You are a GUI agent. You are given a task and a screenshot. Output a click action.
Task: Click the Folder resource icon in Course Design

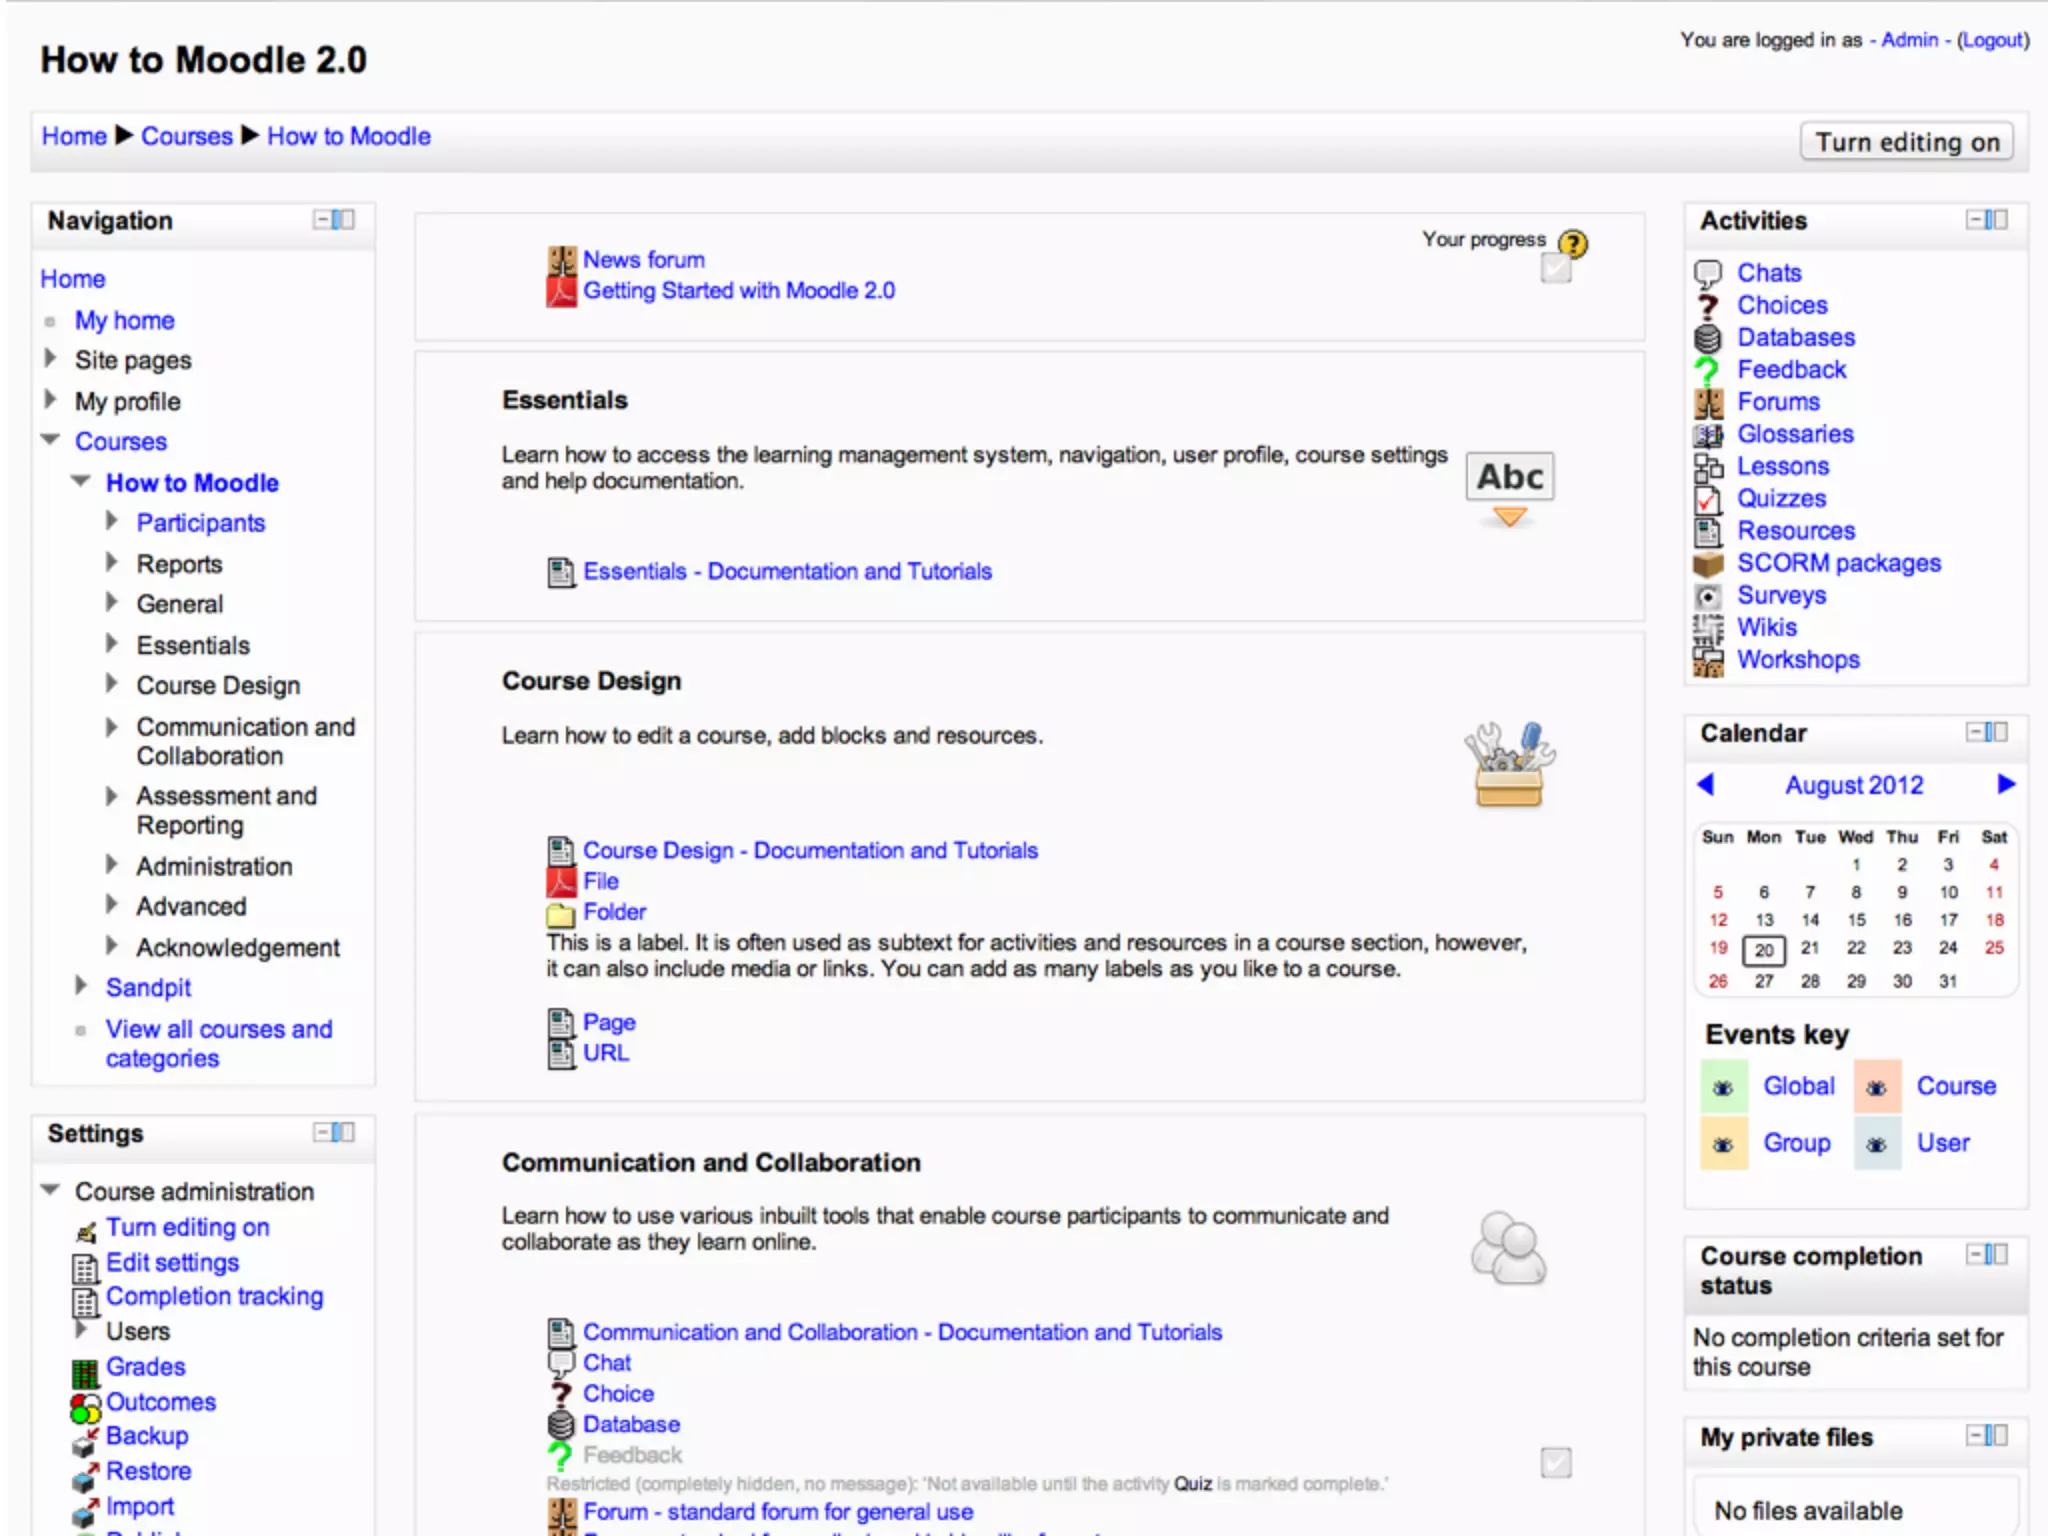point(560,913)
